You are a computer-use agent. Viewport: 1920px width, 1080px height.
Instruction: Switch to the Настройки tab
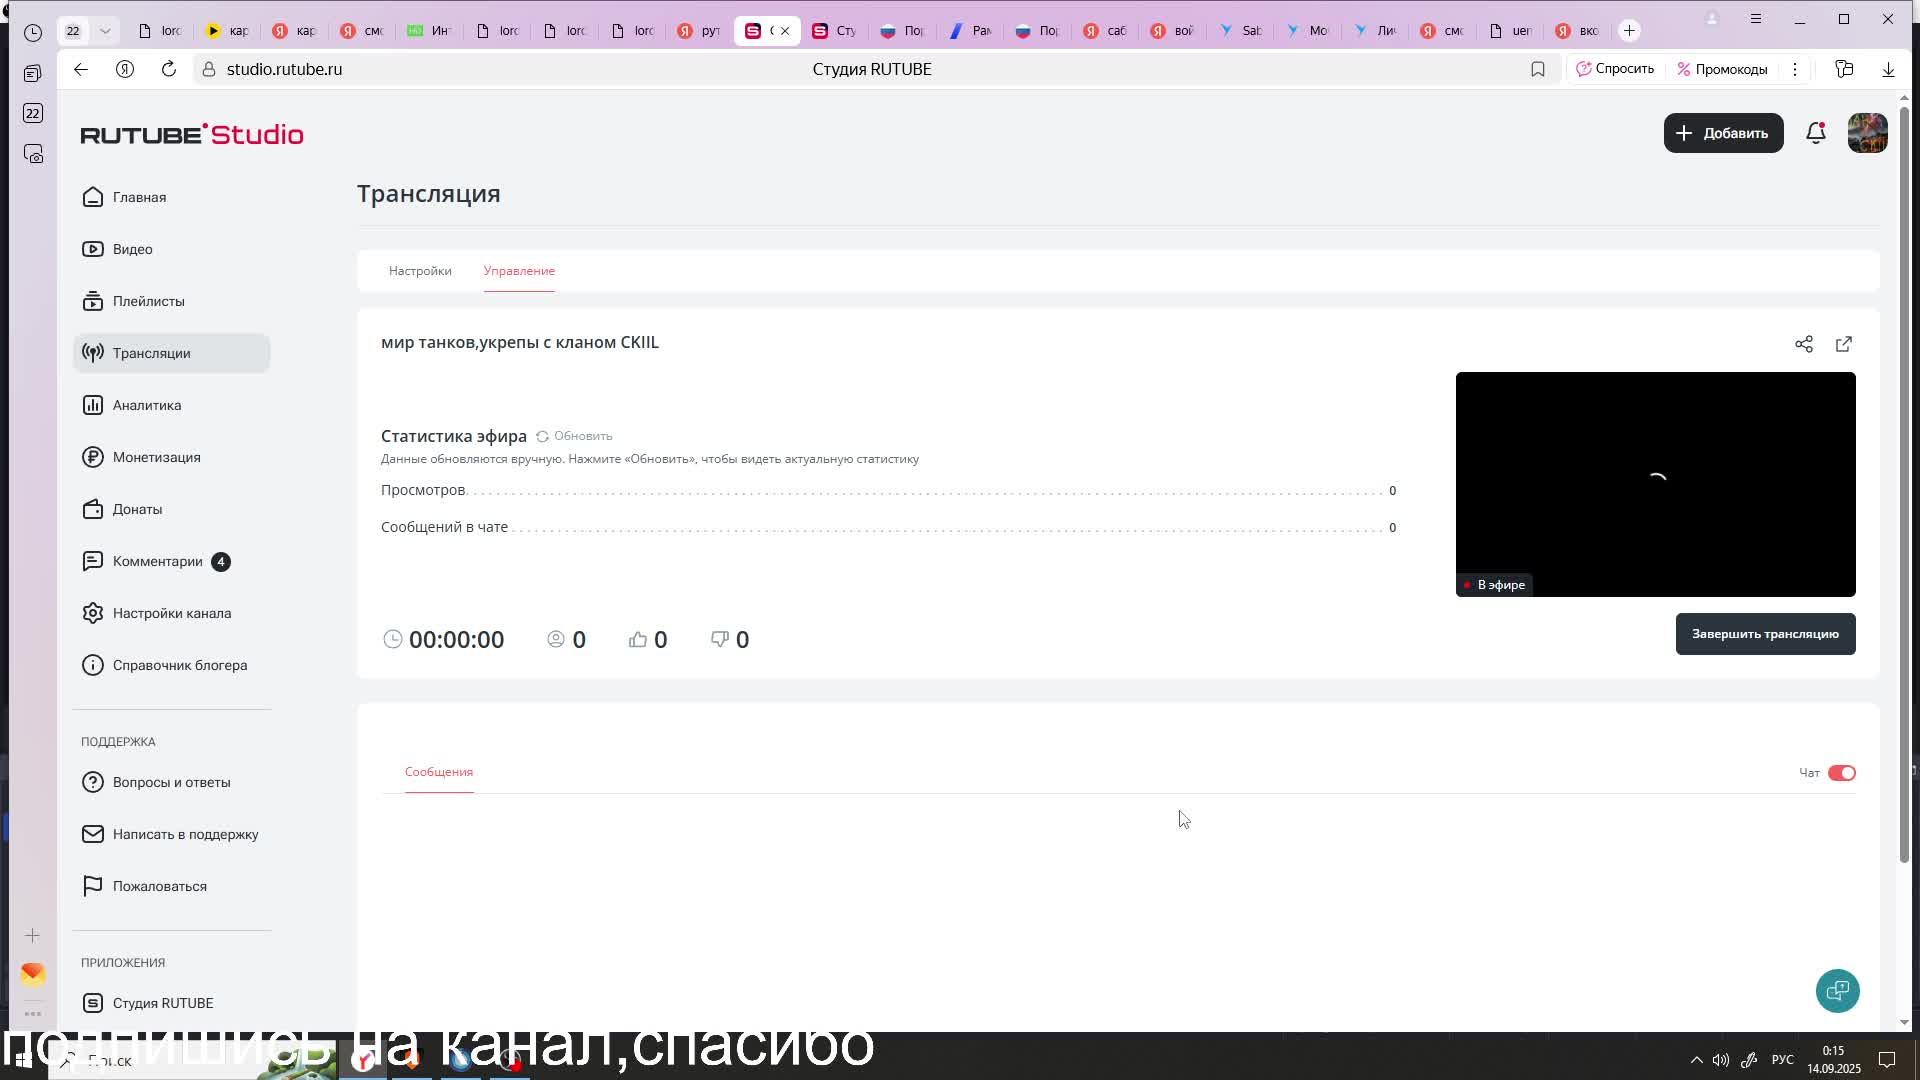tap(420, 271)
